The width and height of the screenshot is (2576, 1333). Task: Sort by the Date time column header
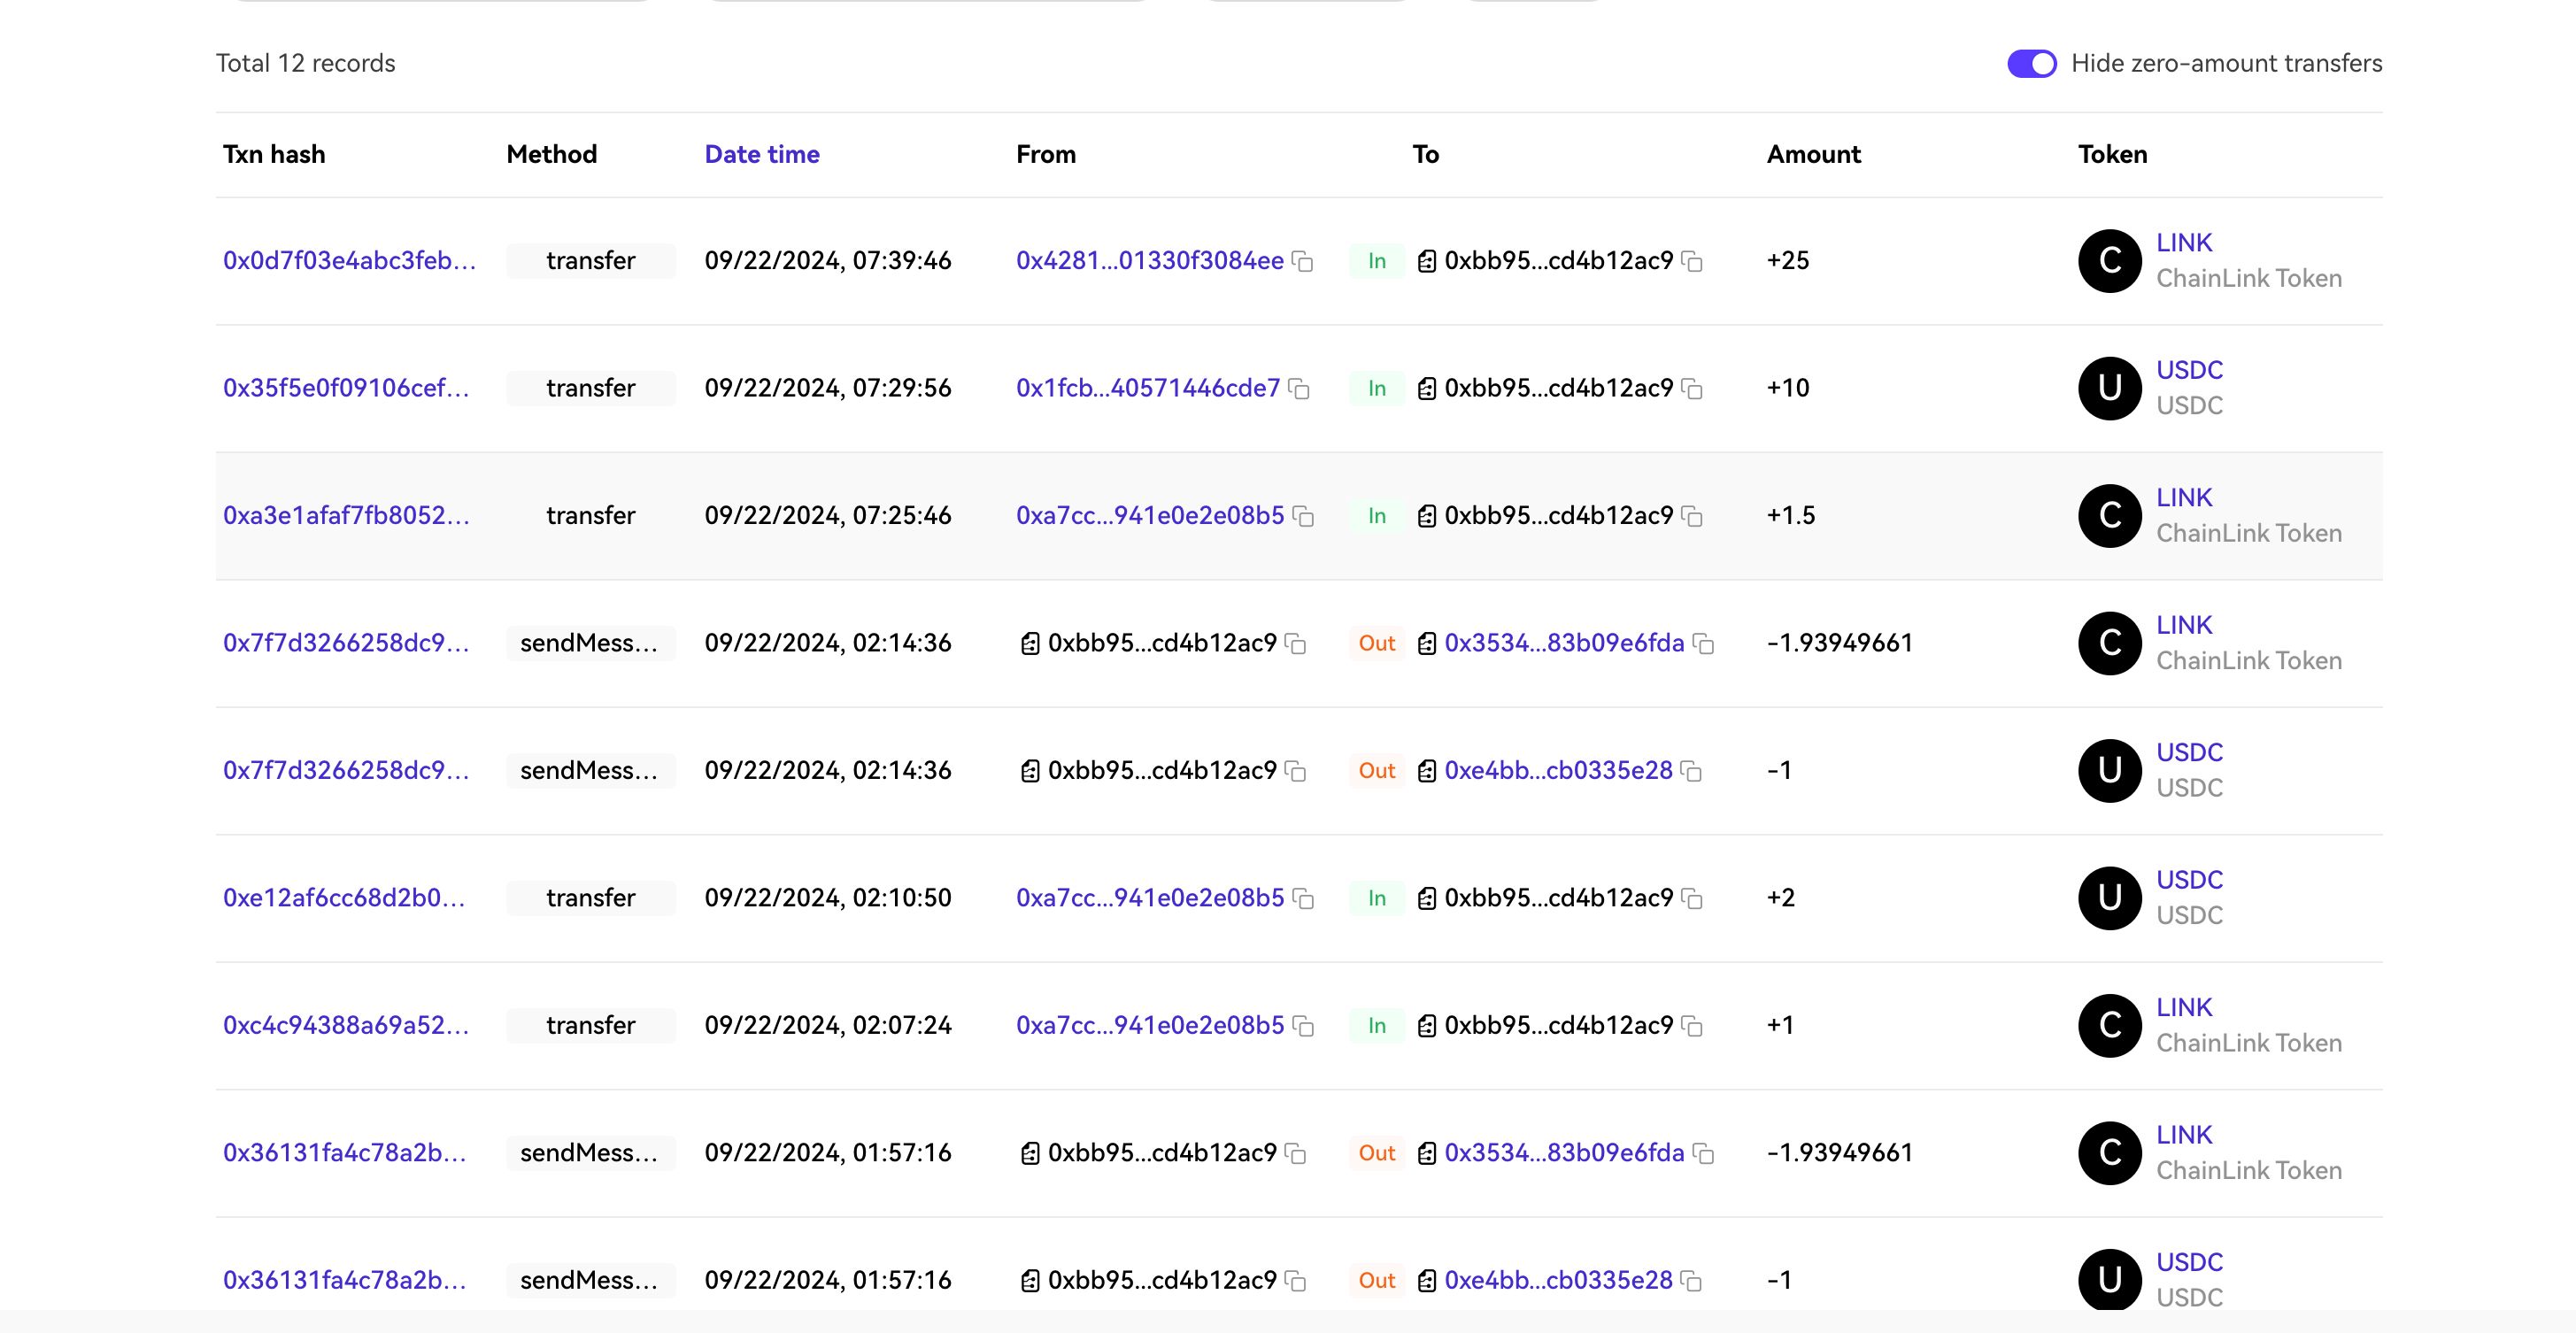pyautogui.click(x=762, y=154)
